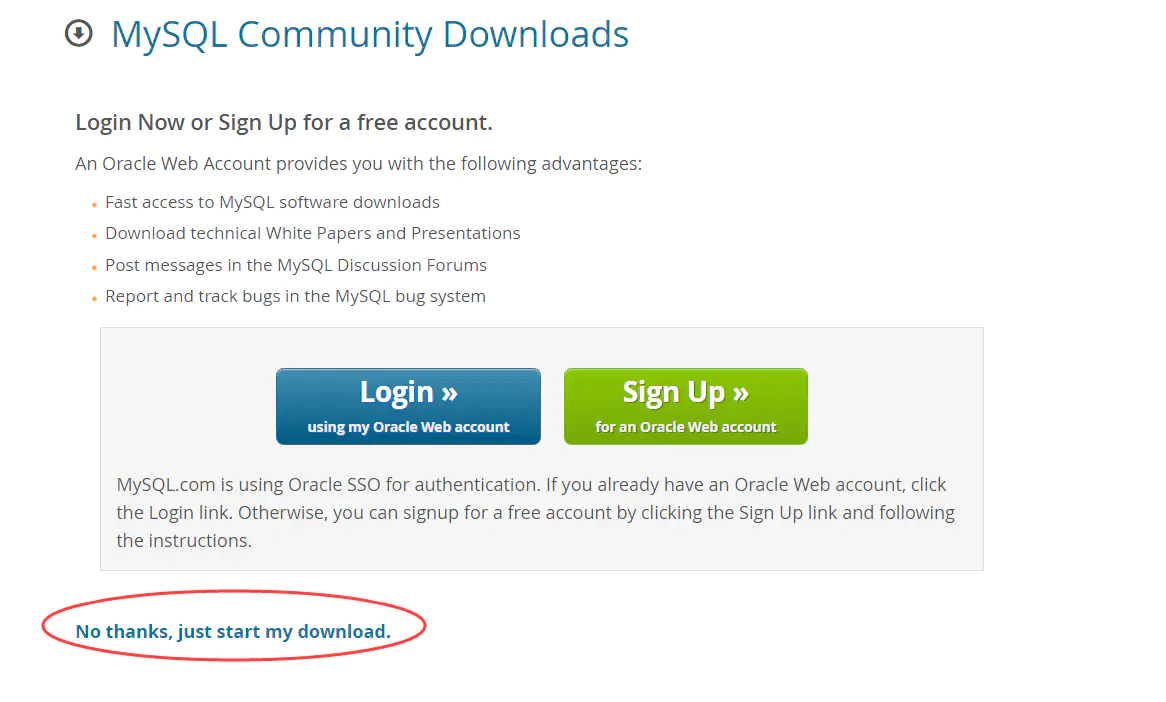This screenshot has width=1166, height=702.
Task: Click the double chevron on Sign Up button
Action: coord(741,393)
